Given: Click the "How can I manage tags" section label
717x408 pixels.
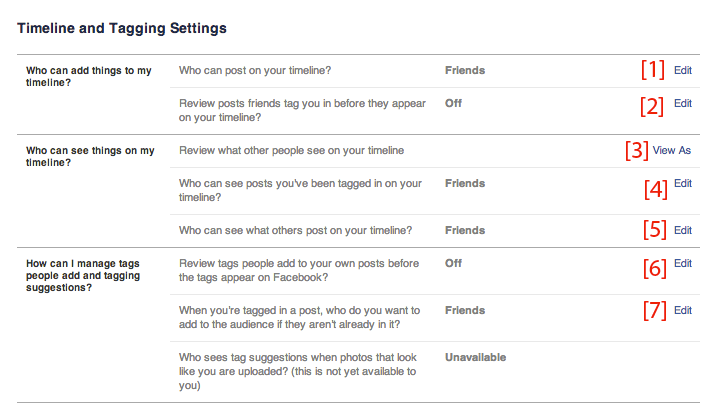Looking at the screenshot, I should 82,275.
